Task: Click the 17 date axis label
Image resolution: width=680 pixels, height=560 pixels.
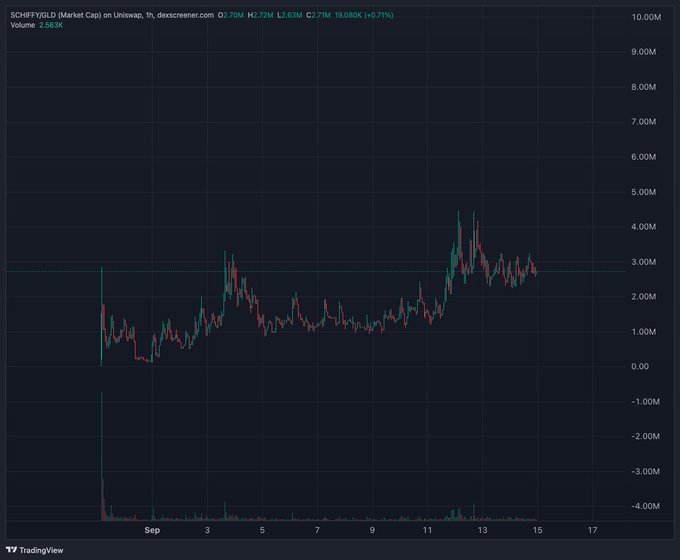Action: pos(592,530)
